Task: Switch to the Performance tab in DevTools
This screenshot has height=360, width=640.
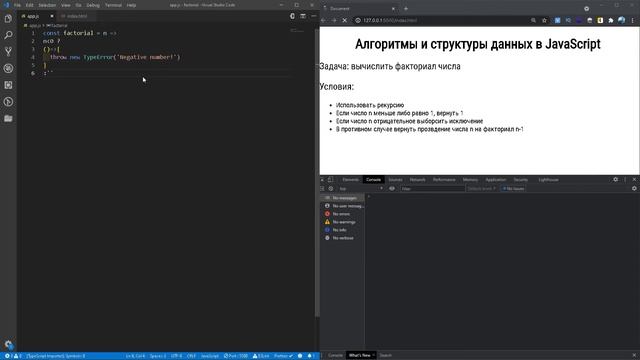Action: [444, 180]
